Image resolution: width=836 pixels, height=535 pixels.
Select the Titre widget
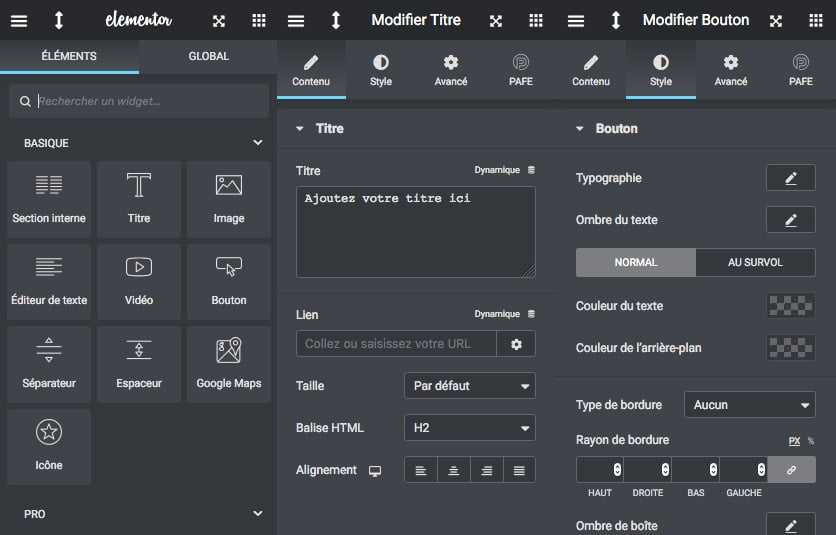coord(139,199)
